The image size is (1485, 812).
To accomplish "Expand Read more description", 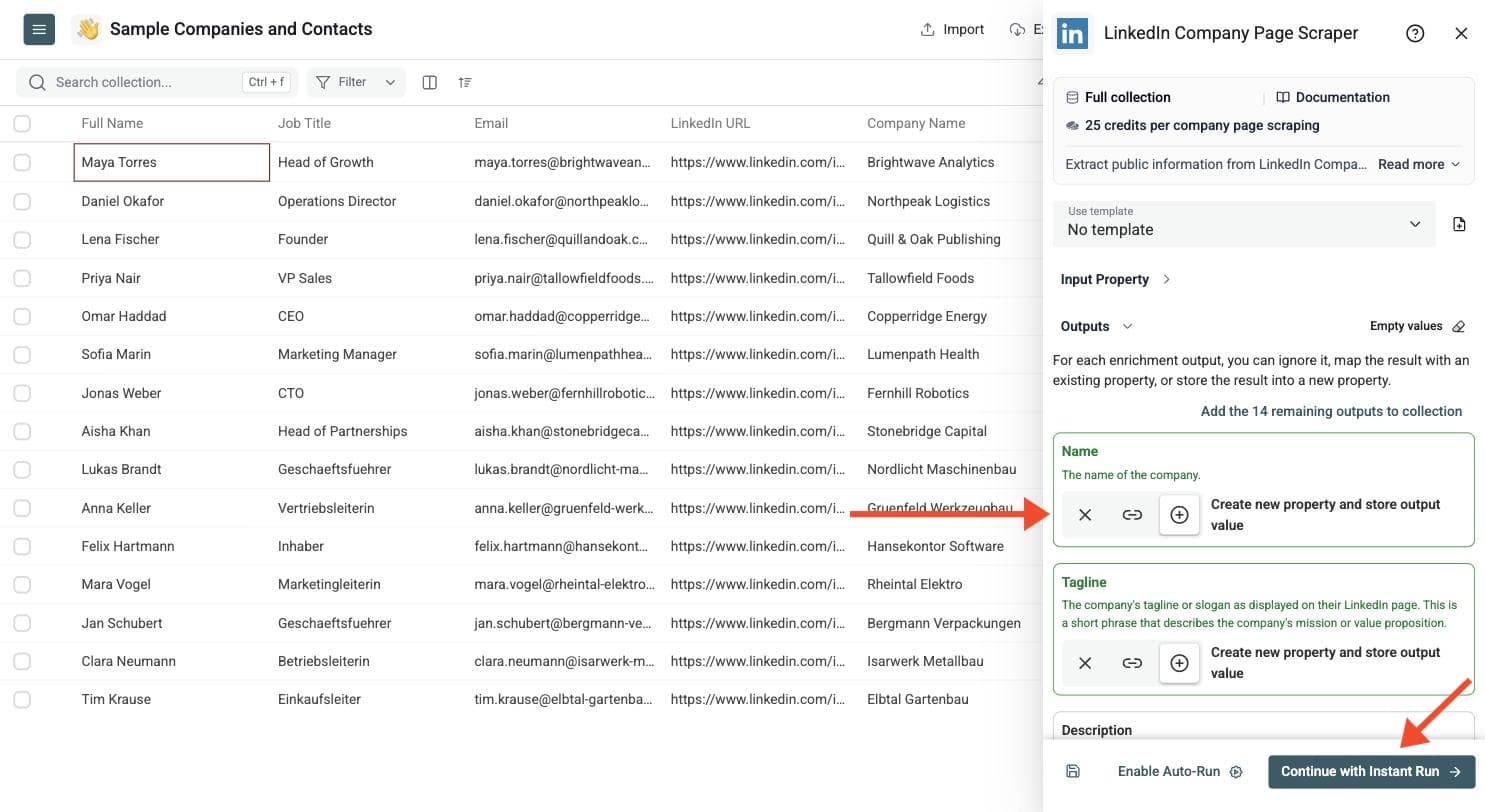I will 1419,164.
